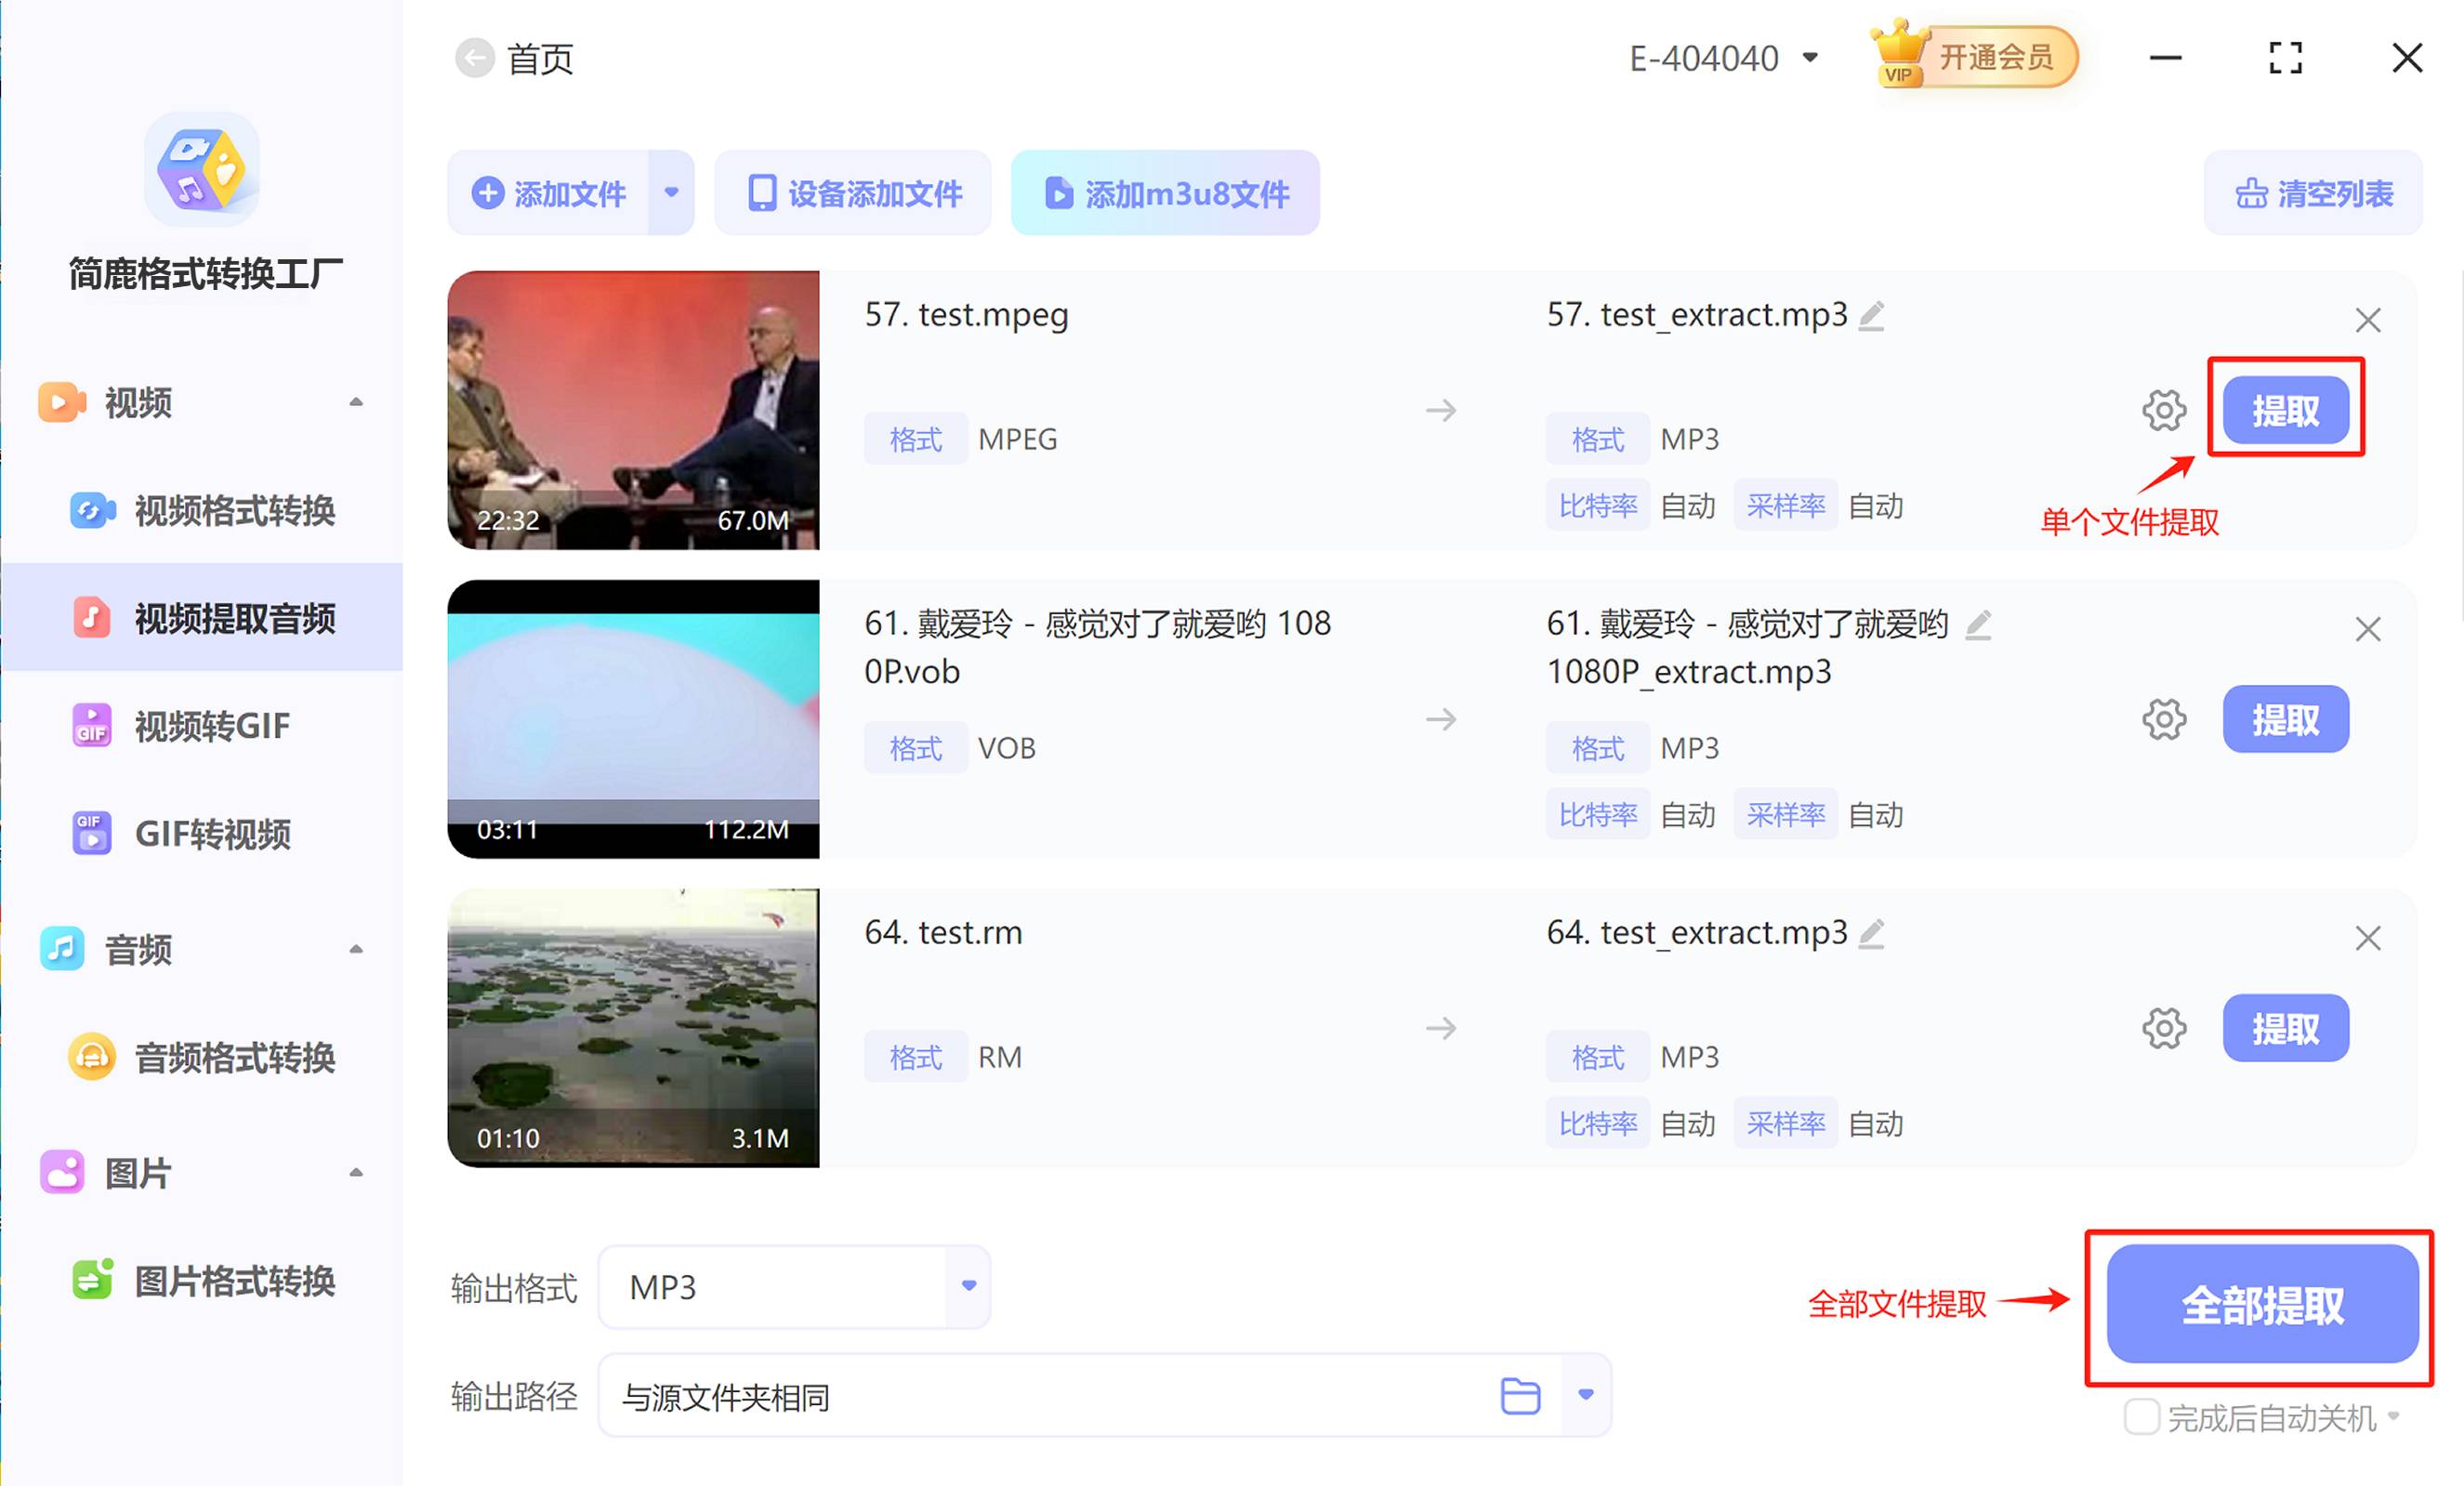Viewport: 2464px width, 1486px height.
Task: Add files from device via 设备添加文件
Action: point(852,193)
